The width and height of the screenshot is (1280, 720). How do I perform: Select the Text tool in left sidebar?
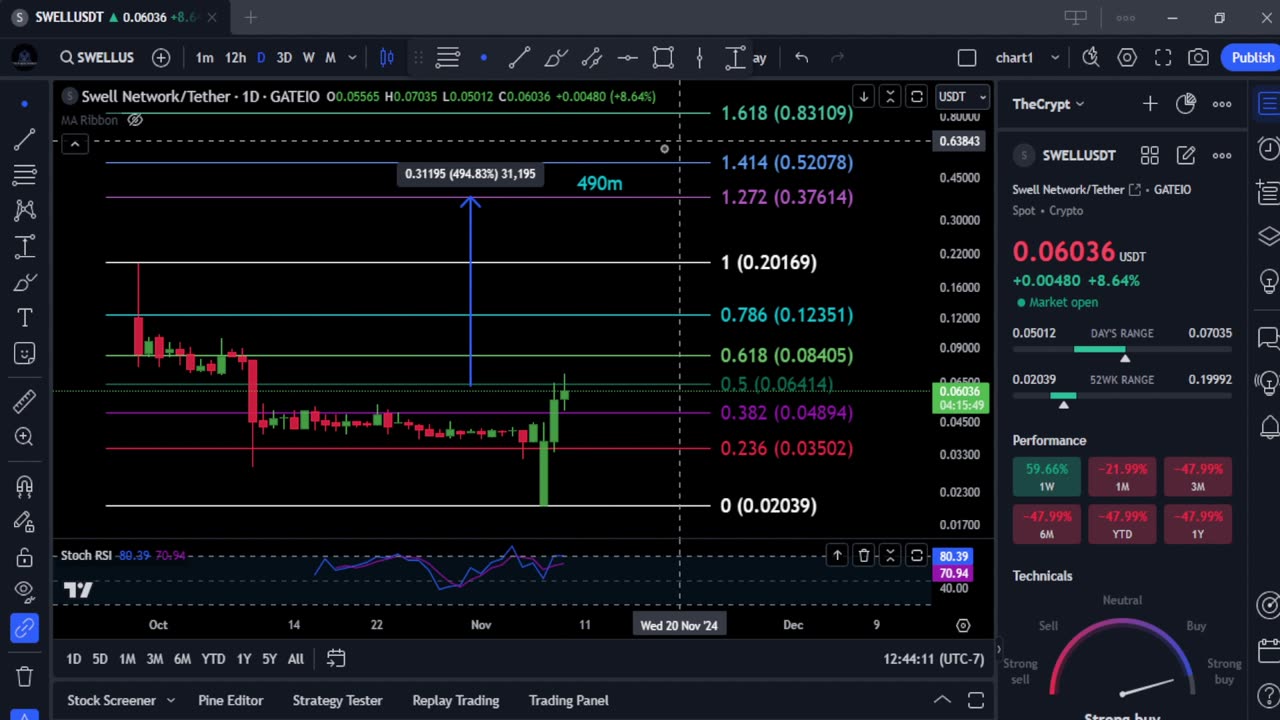point(25,318)
